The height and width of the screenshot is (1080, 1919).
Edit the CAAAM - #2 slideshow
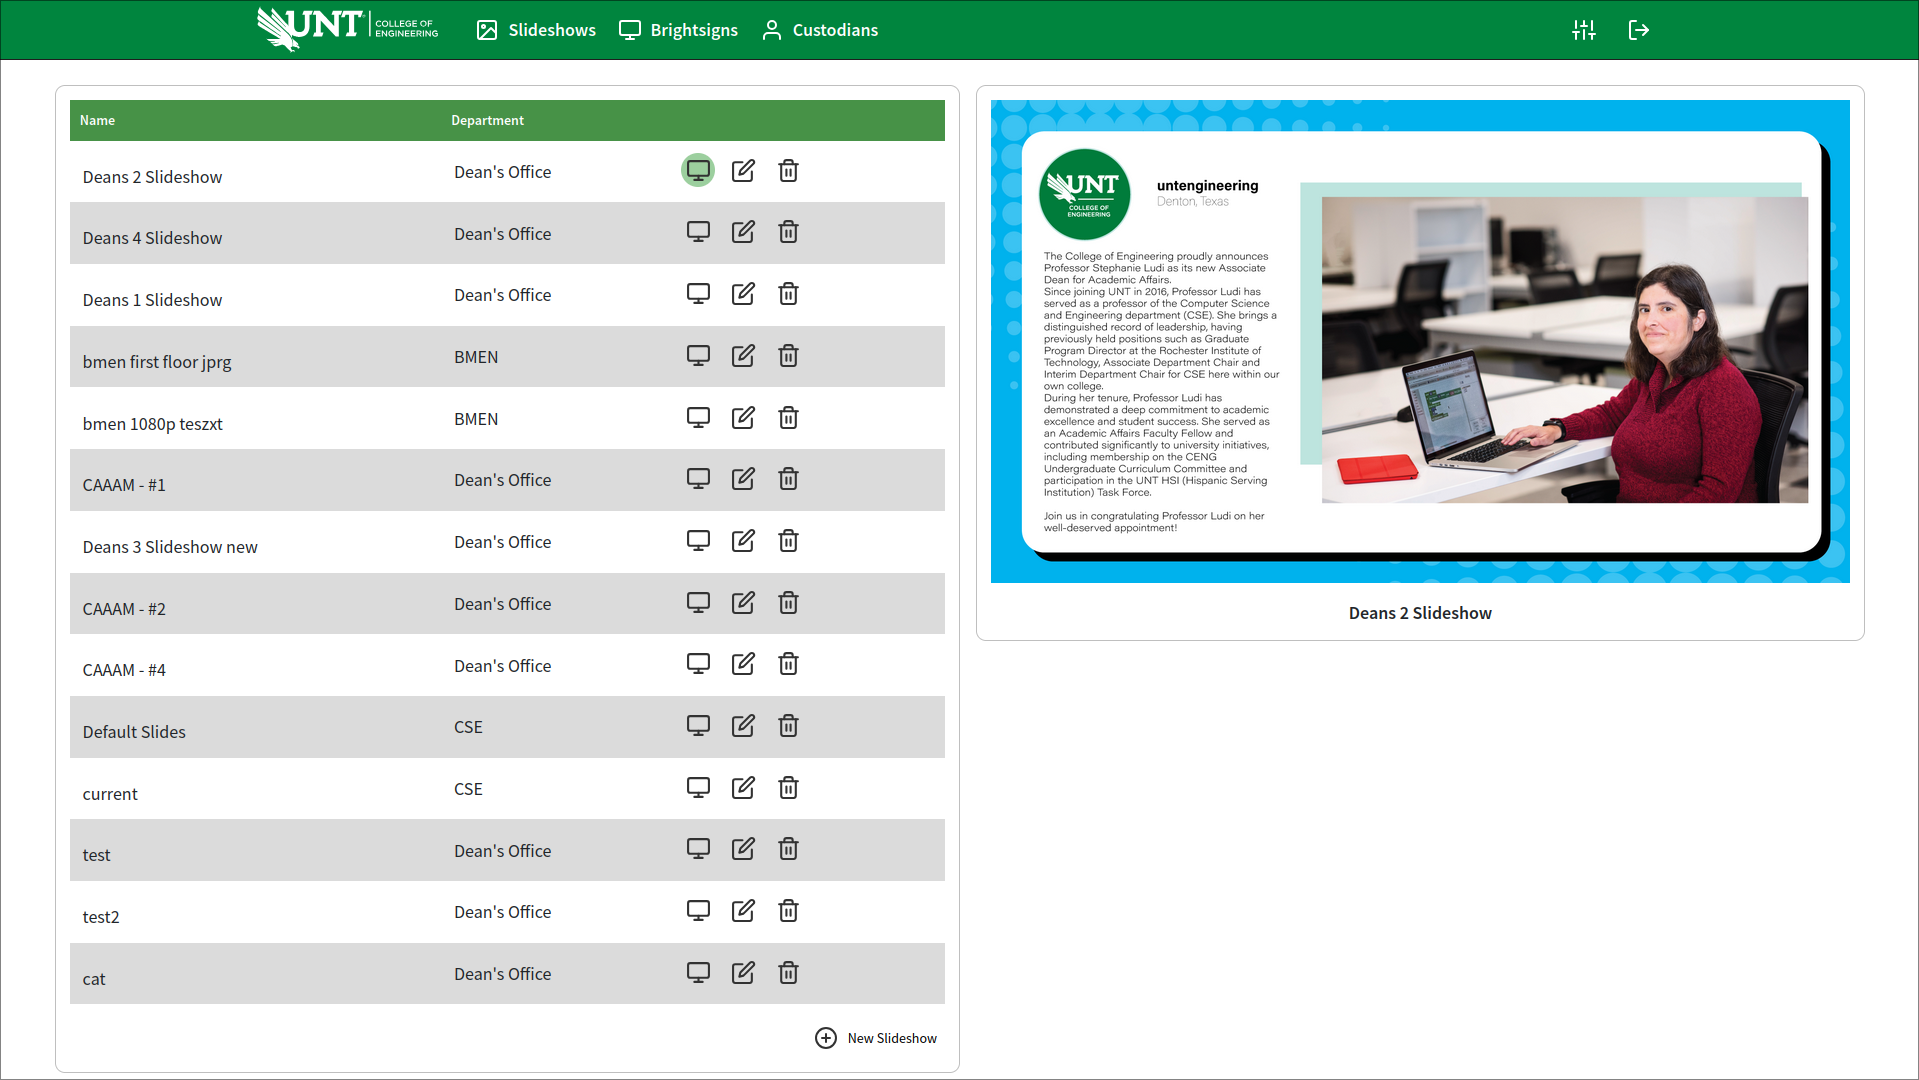pyautogui.click(x=743, y=603)
